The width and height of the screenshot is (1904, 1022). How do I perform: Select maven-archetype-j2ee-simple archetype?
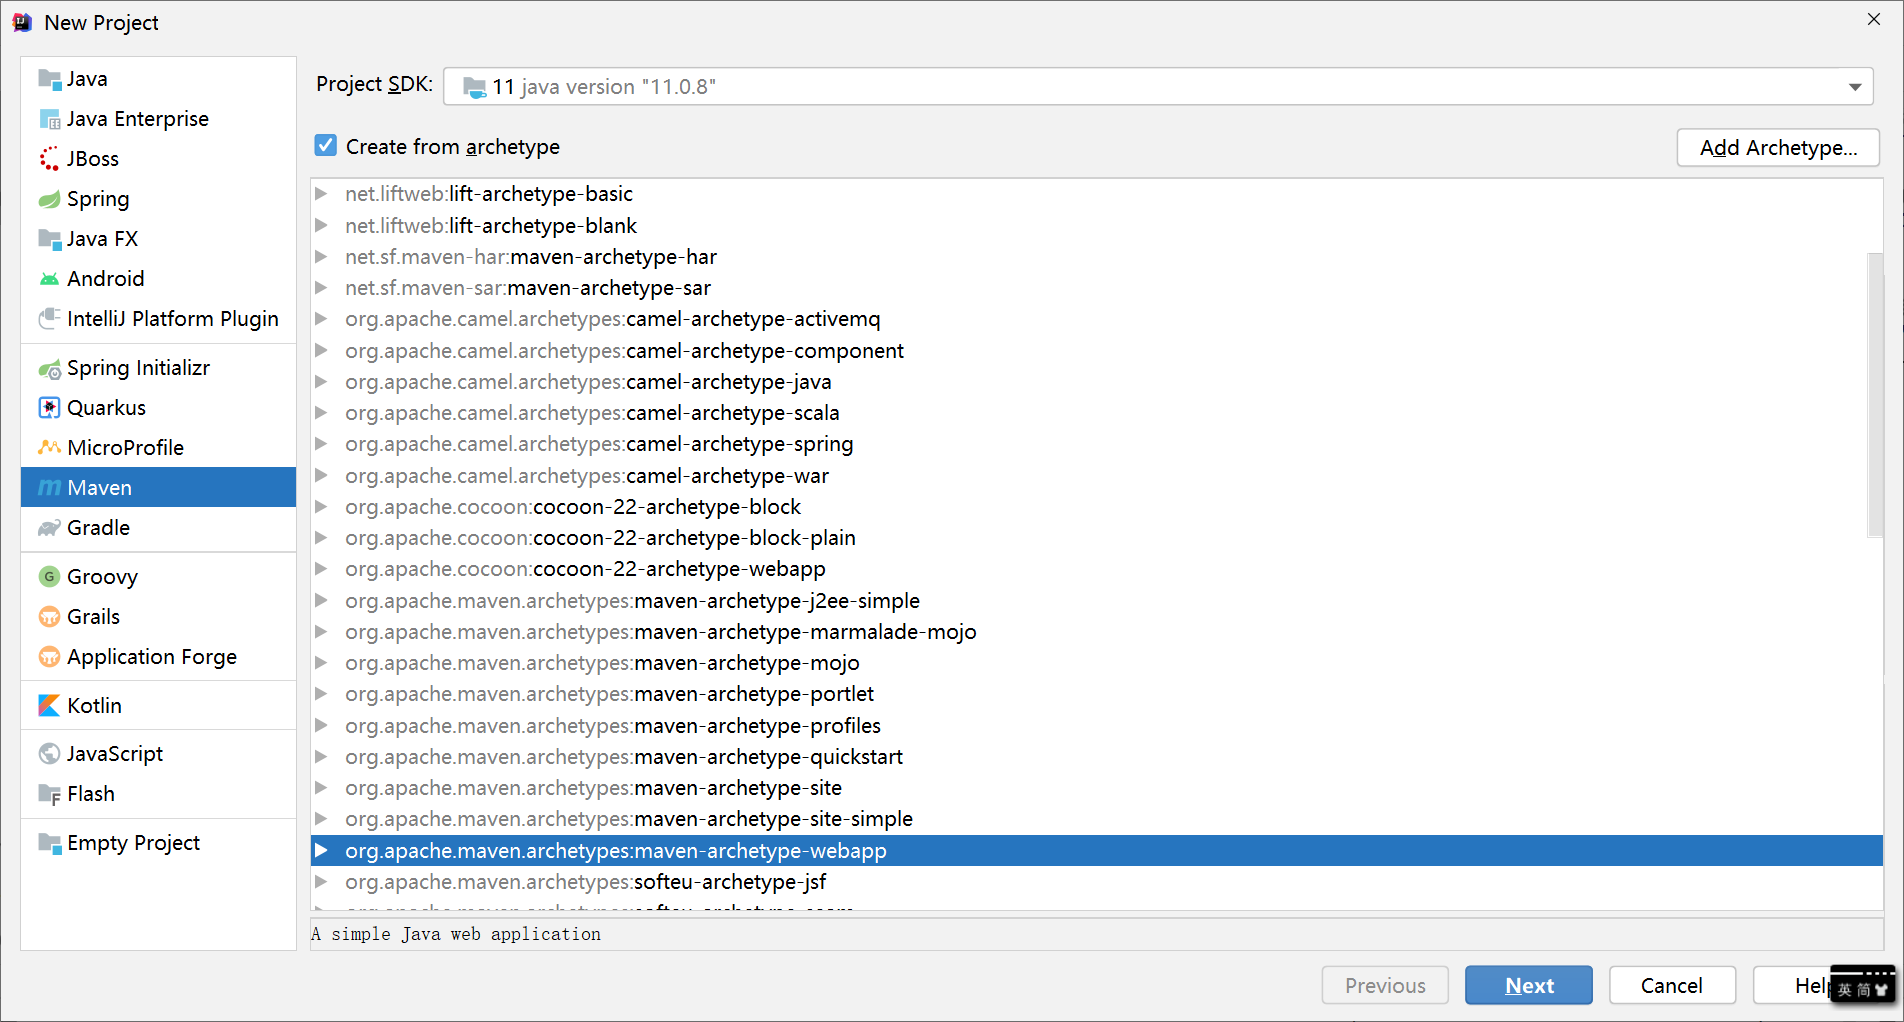pos(1096,600)
